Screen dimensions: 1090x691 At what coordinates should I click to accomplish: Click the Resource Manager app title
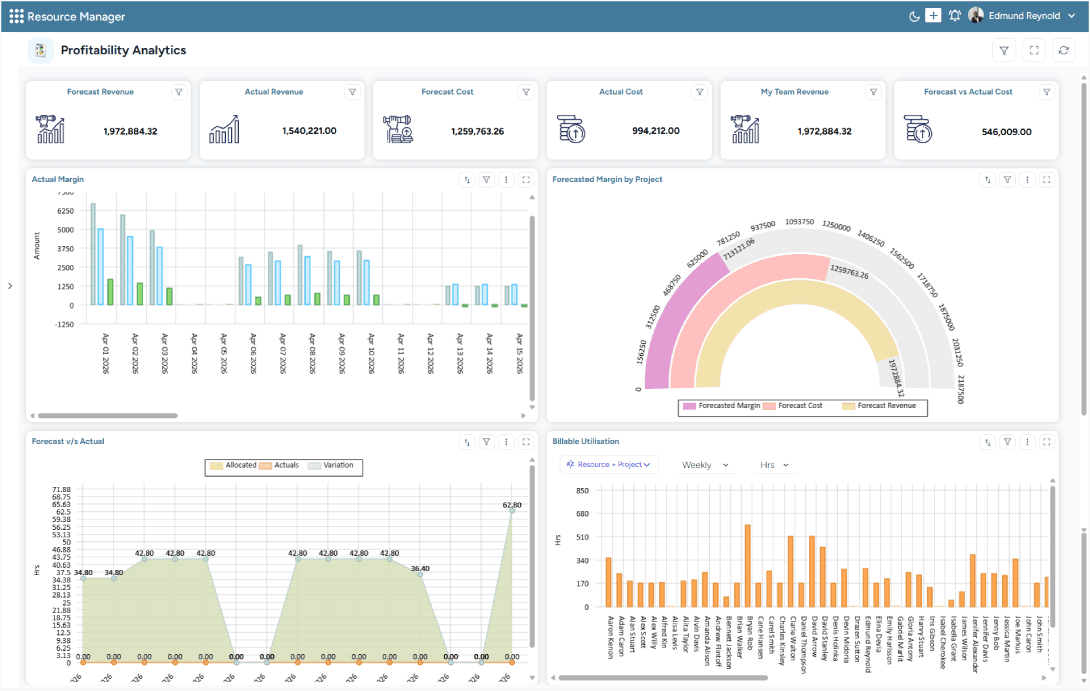click(76, 17)
